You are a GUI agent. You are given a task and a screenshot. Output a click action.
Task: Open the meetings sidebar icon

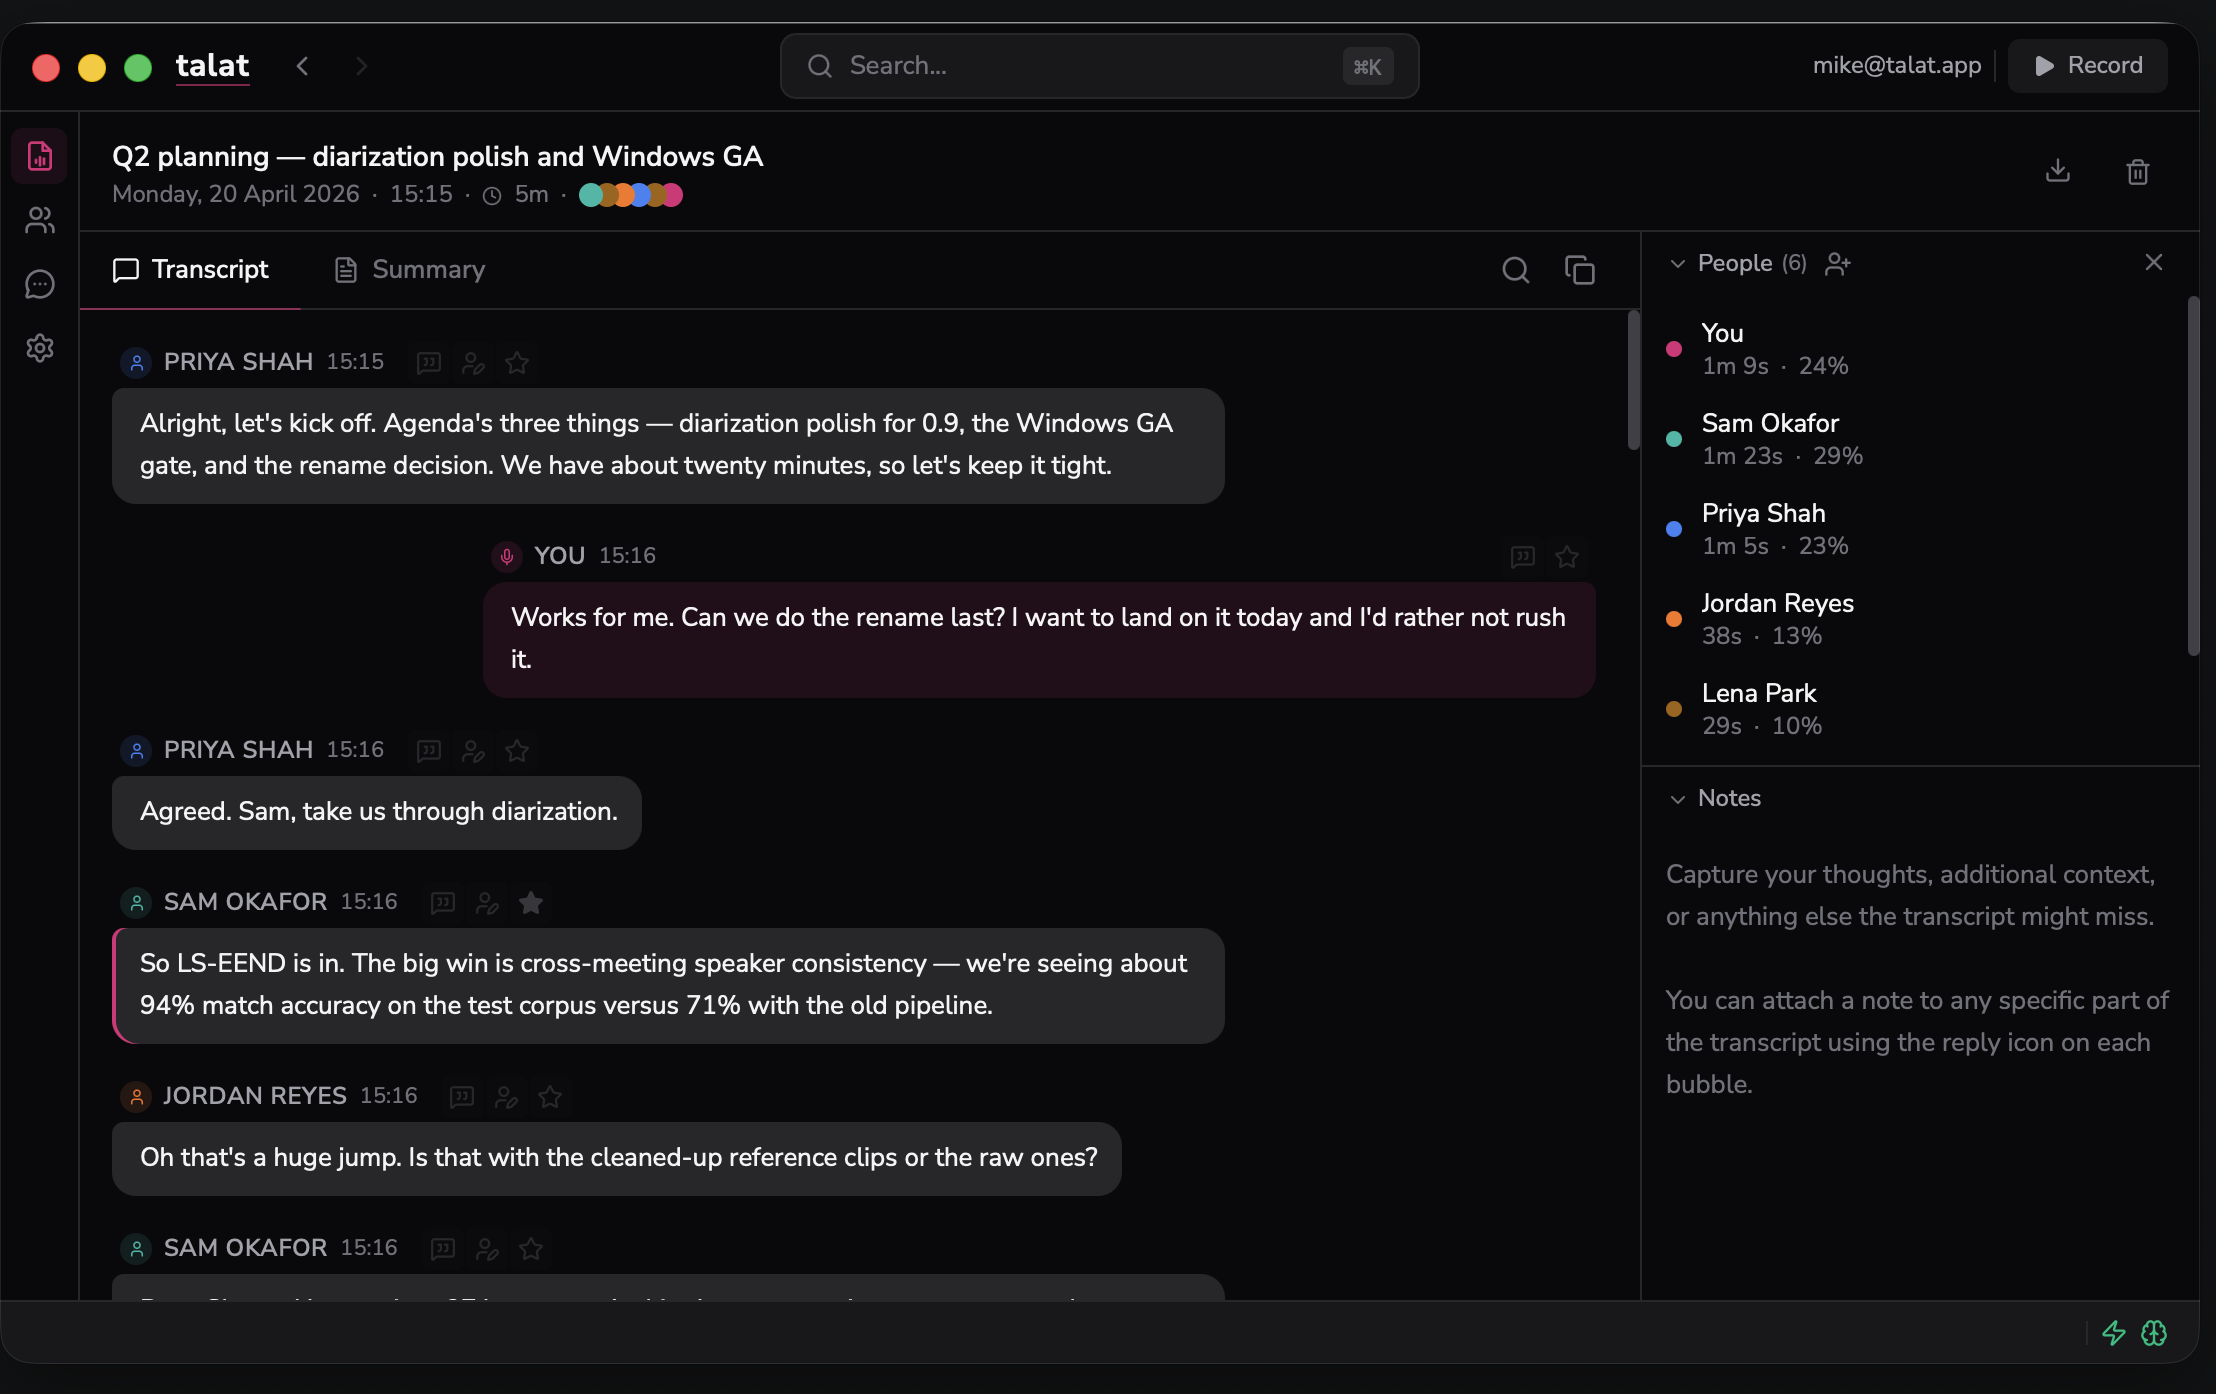pos(40,156)
